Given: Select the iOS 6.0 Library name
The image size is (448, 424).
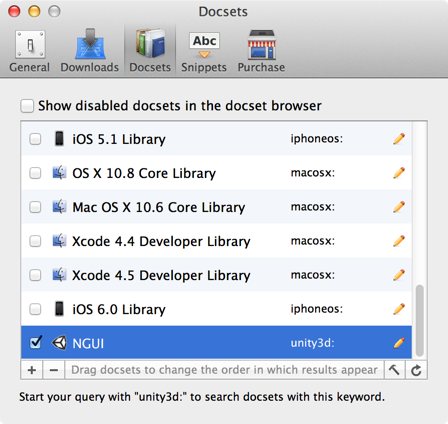Looking at the screenshot, I should [119, 309].
